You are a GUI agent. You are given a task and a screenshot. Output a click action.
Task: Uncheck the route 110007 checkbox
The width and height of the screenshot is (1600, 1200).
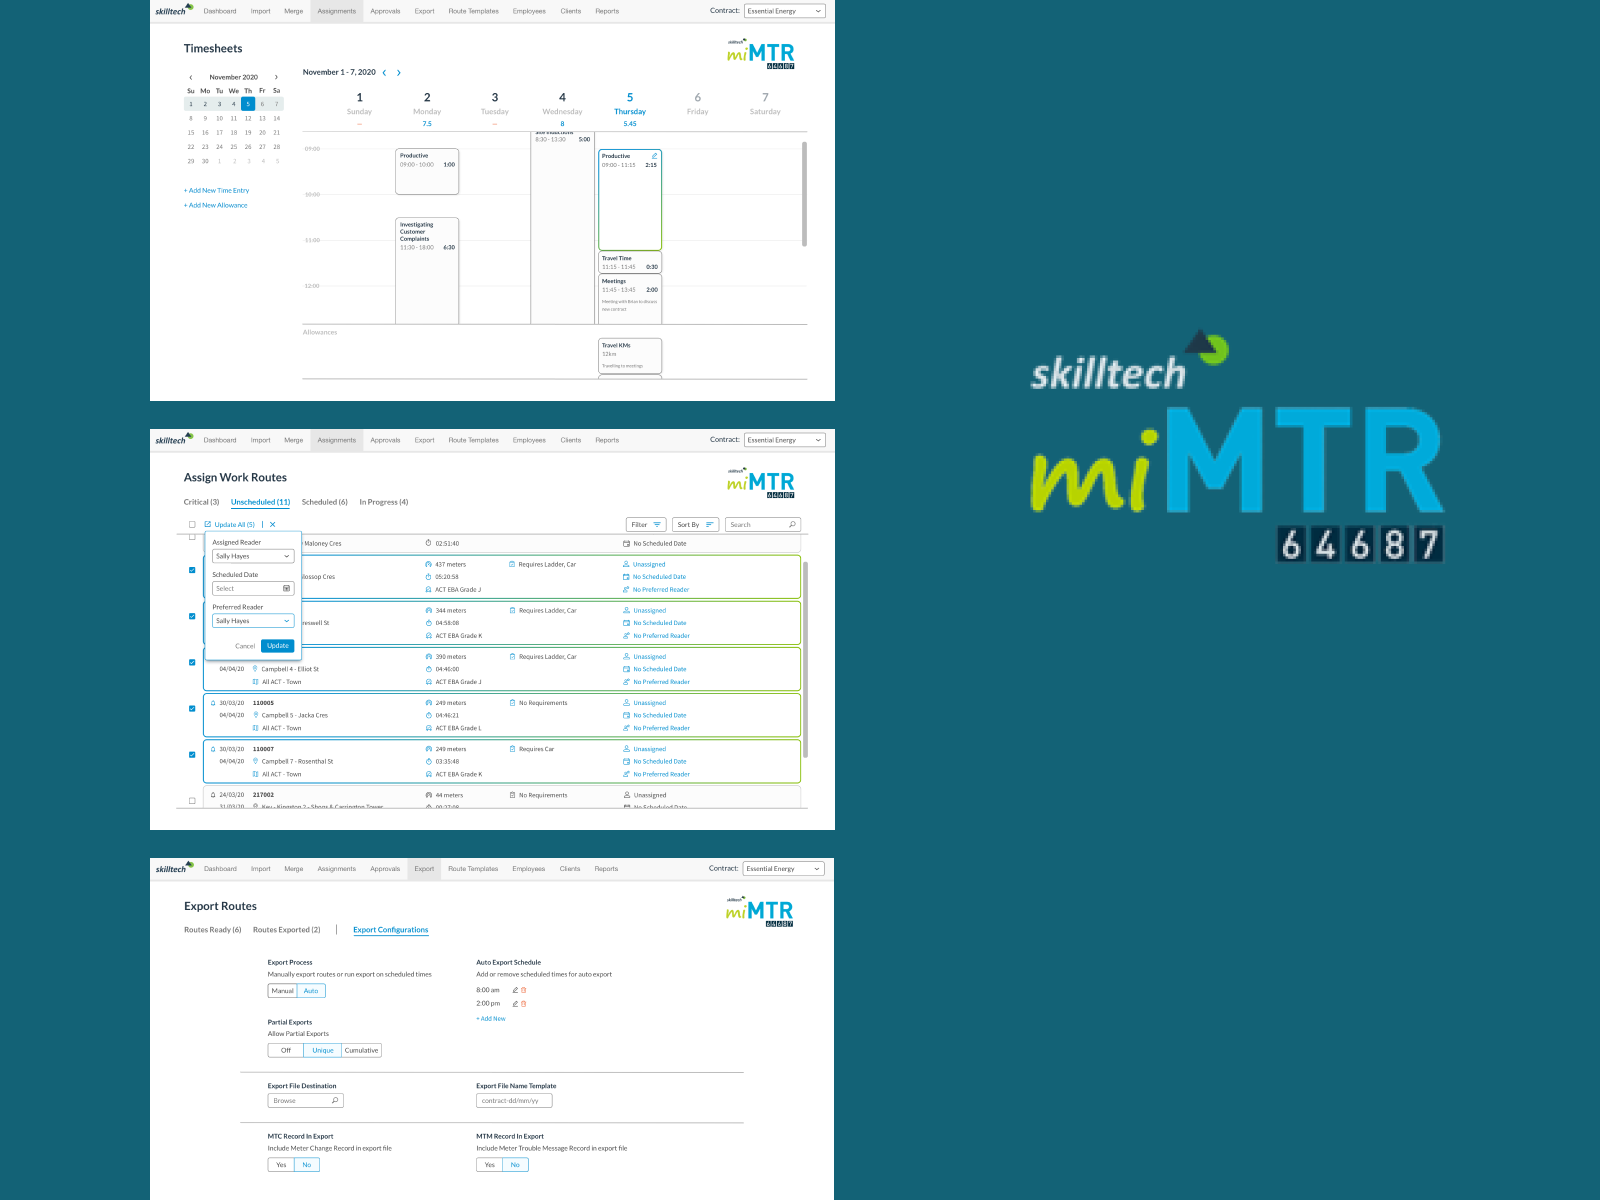[192, 754]
